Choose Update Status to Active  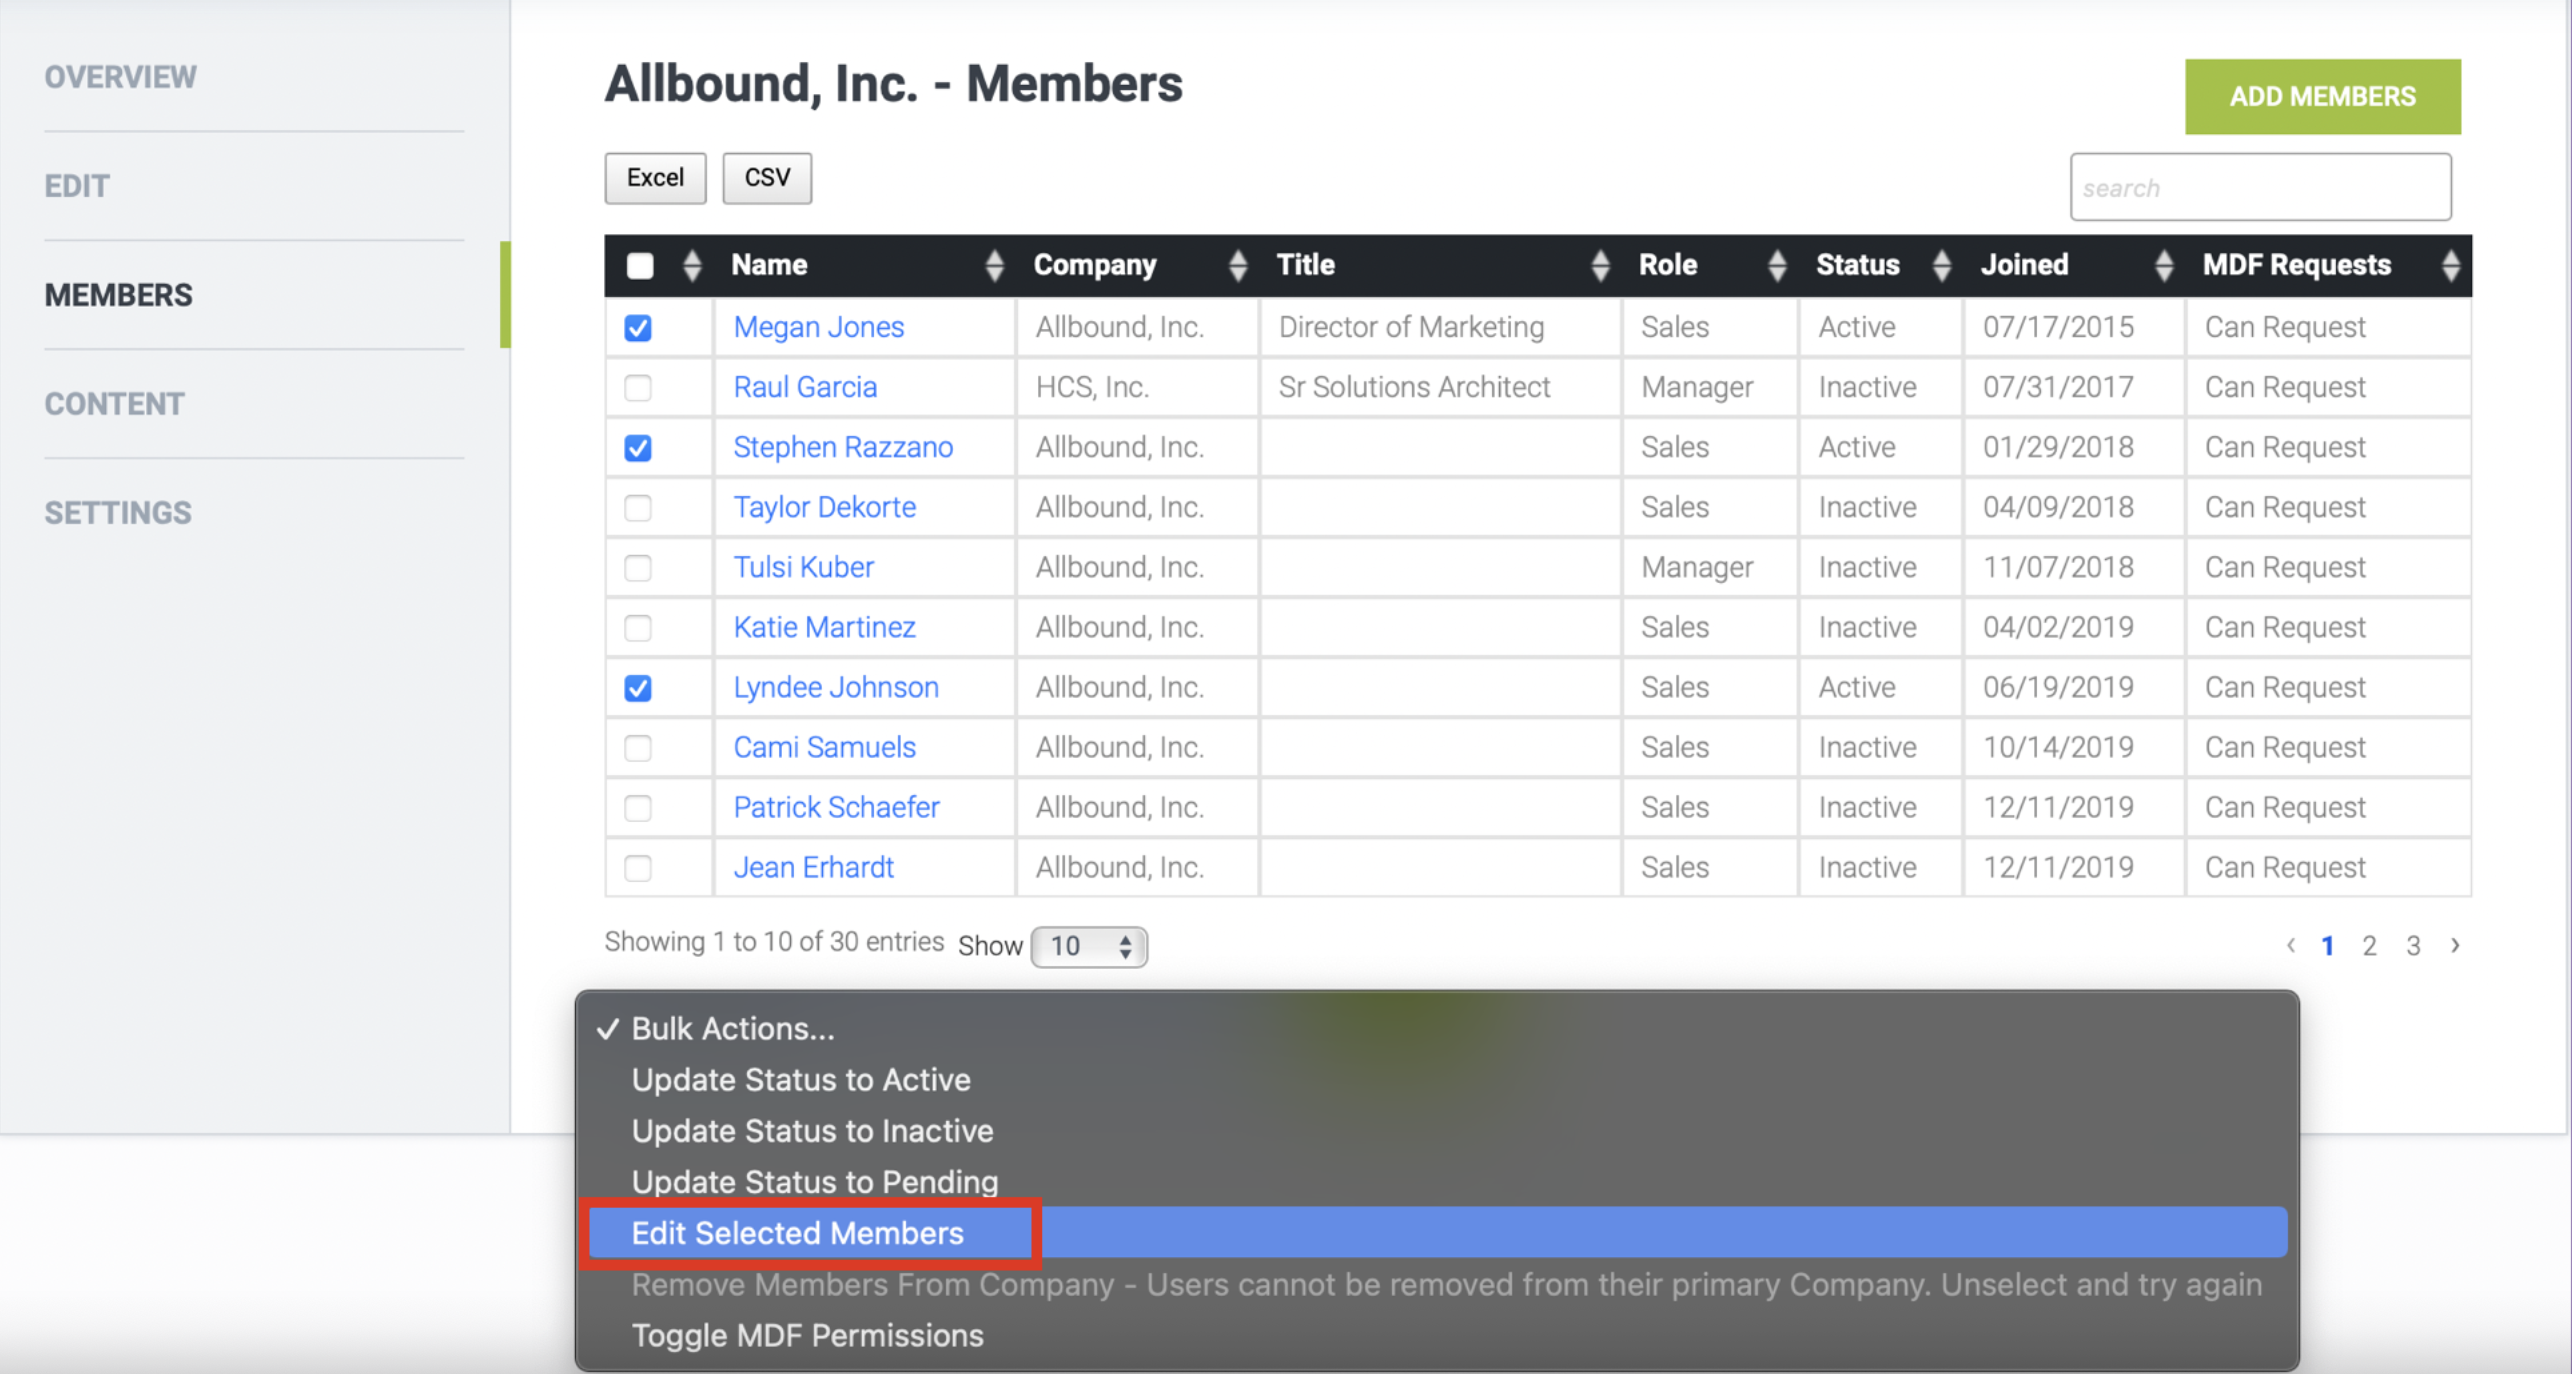tap(1437, 1080)
